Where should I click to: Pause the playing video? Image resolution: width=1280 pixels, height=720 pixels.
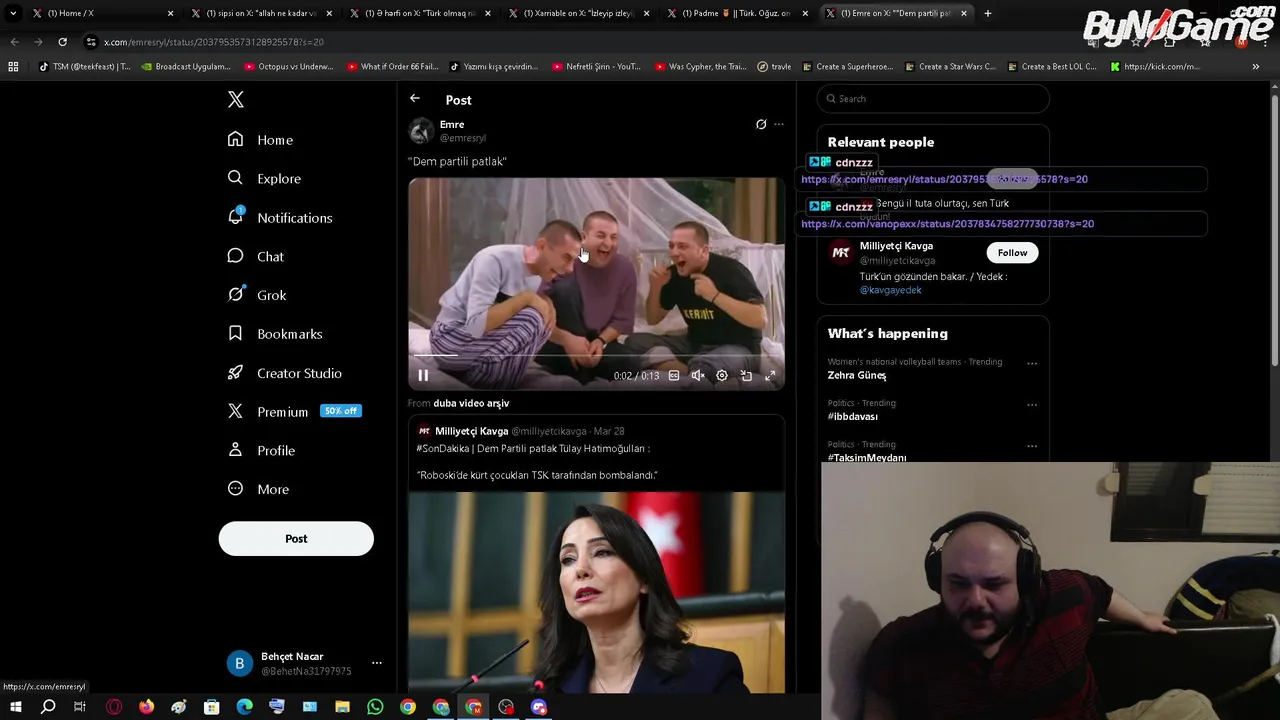point(423,376)
